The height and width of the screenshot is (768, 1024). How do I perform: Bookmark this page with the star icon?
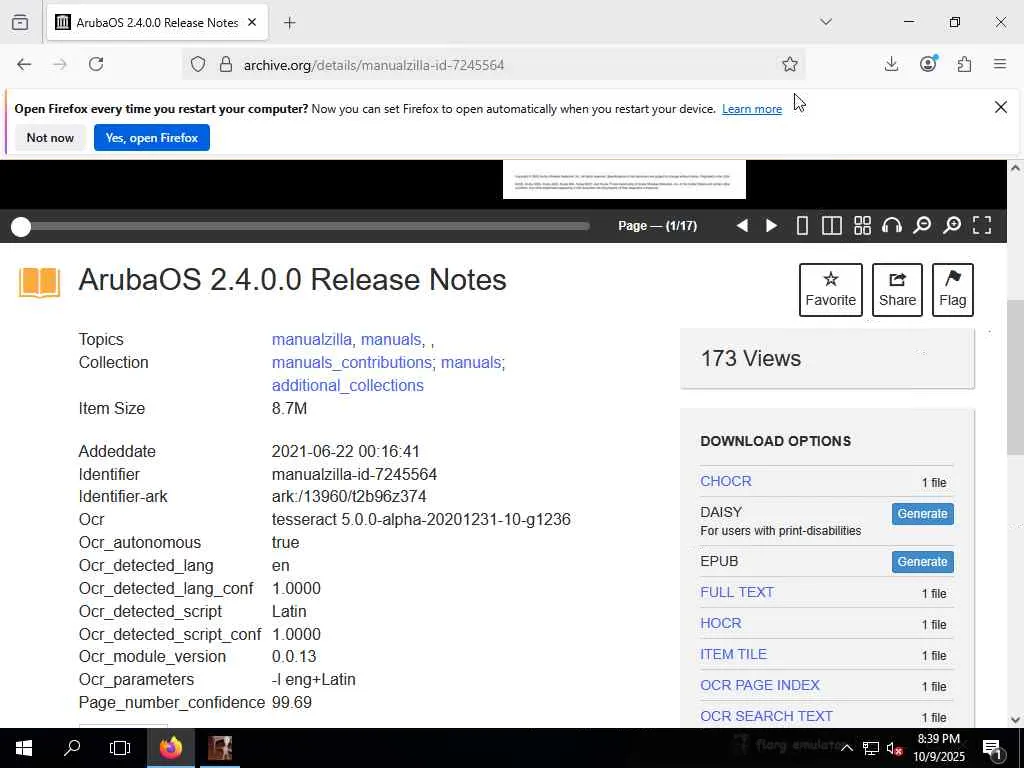pos(790,64)
